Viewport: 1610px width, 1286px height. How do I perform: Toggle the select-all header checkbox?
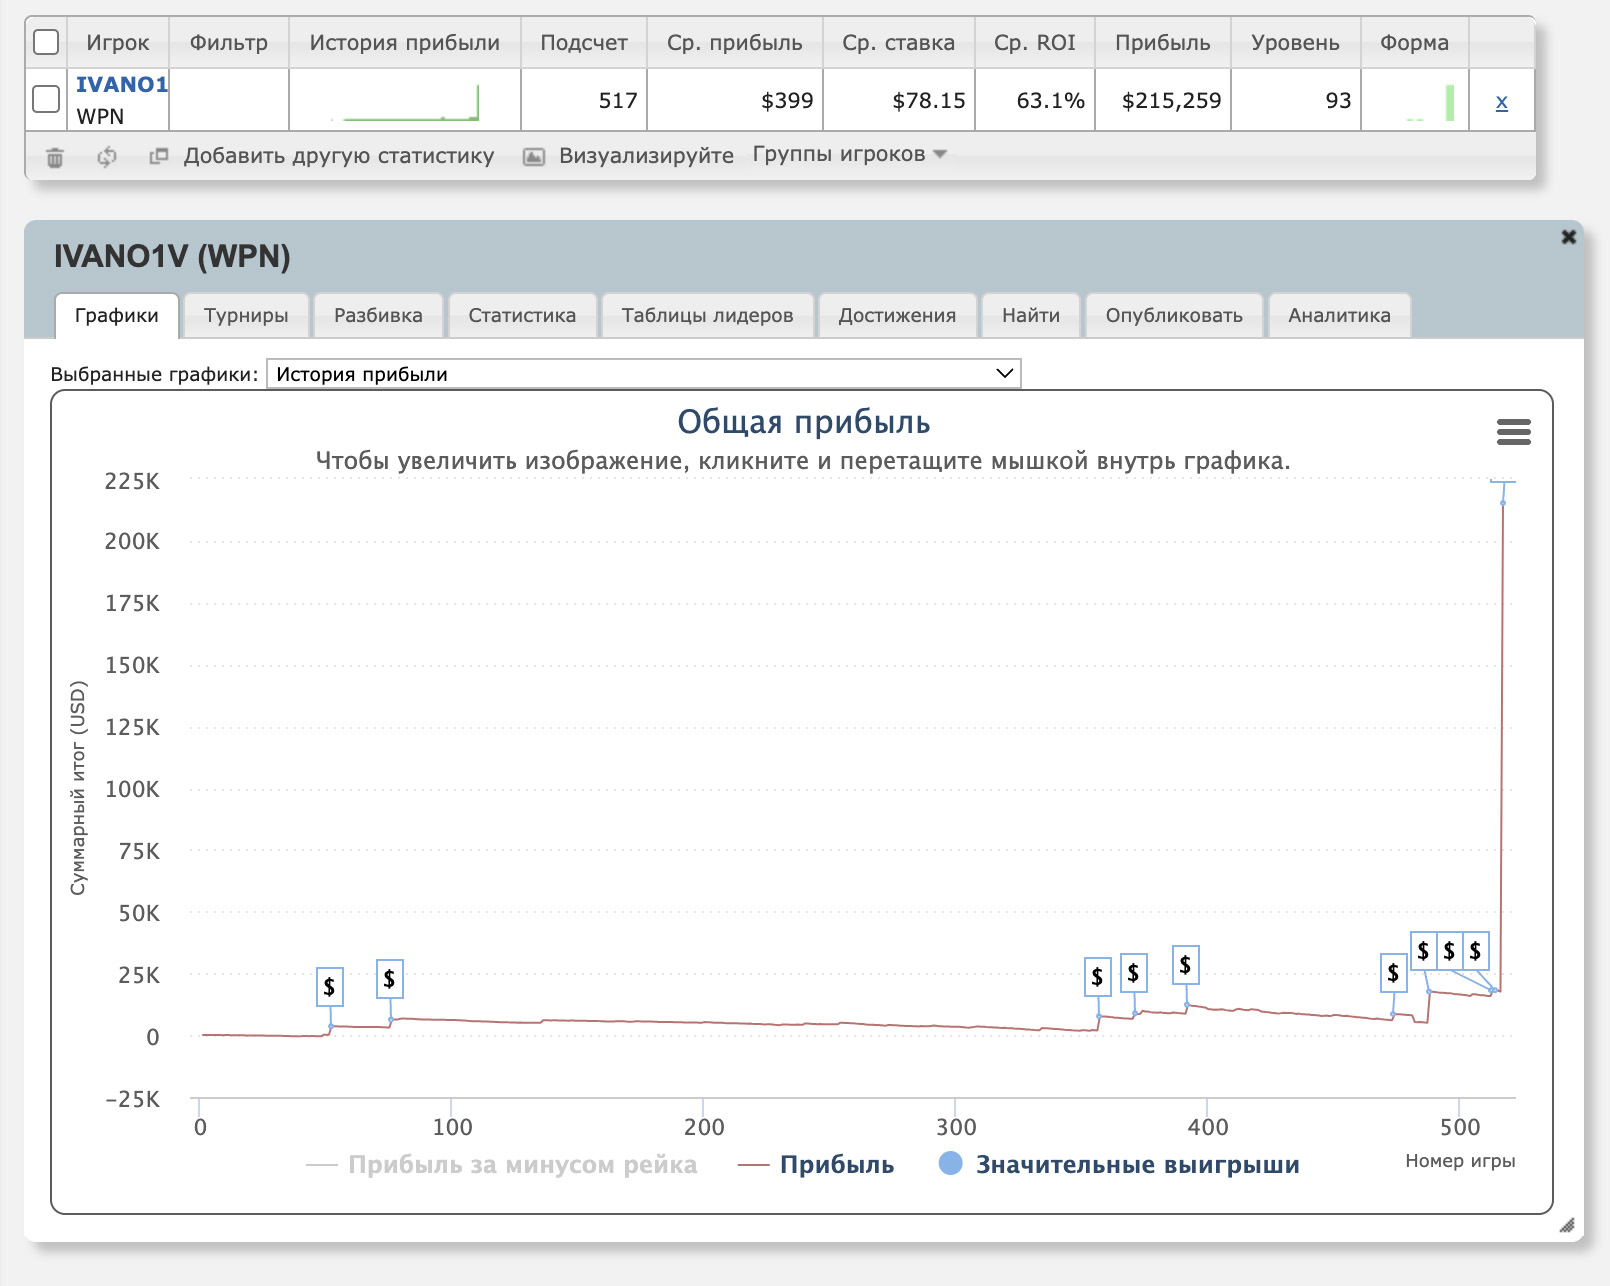(x=46, y=42)
